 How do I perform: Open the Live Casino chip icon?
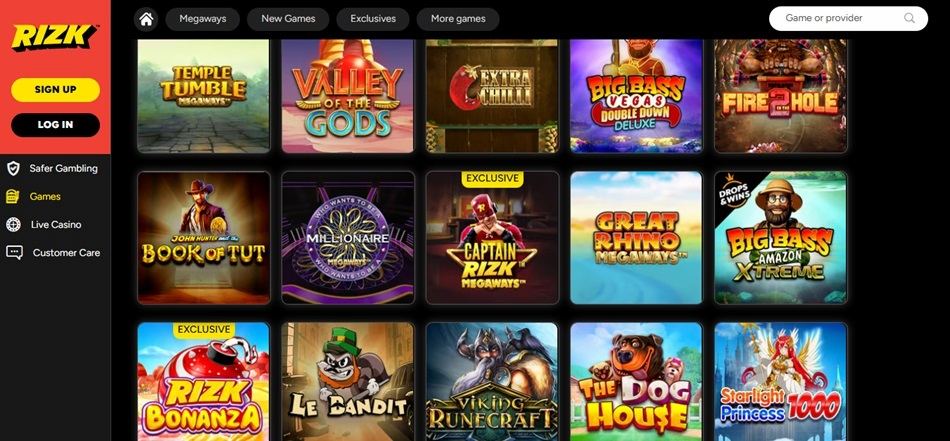coord(13,225)
